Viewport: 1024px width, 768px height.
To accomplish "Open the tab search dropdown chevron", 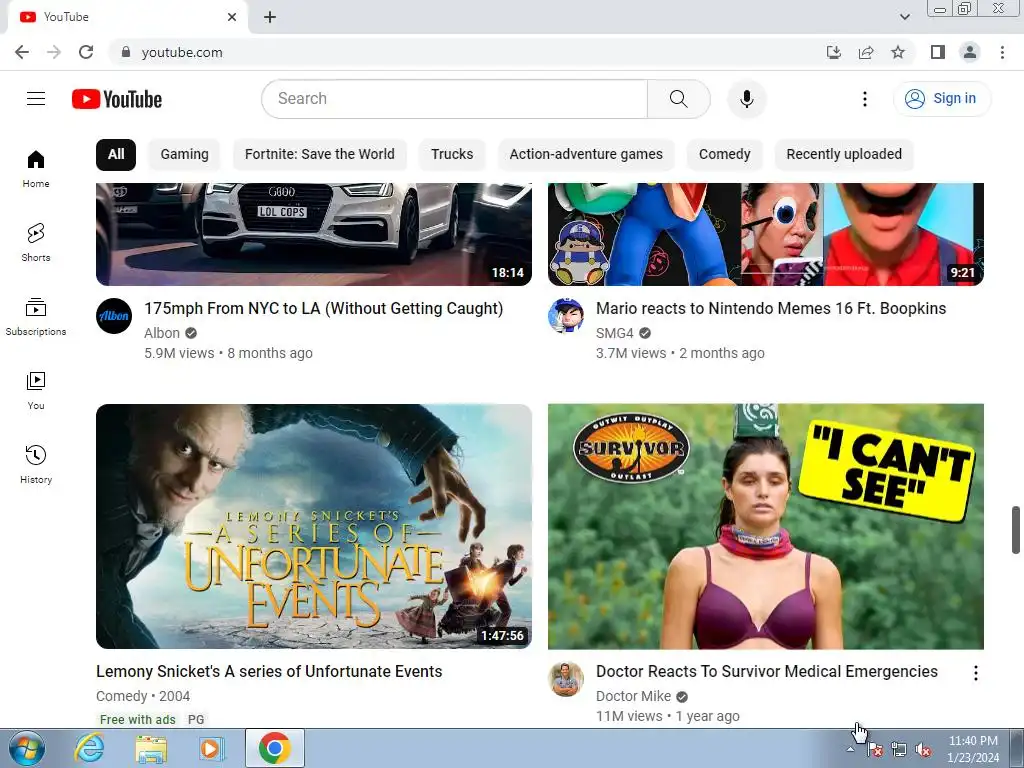I will point(904,17).
